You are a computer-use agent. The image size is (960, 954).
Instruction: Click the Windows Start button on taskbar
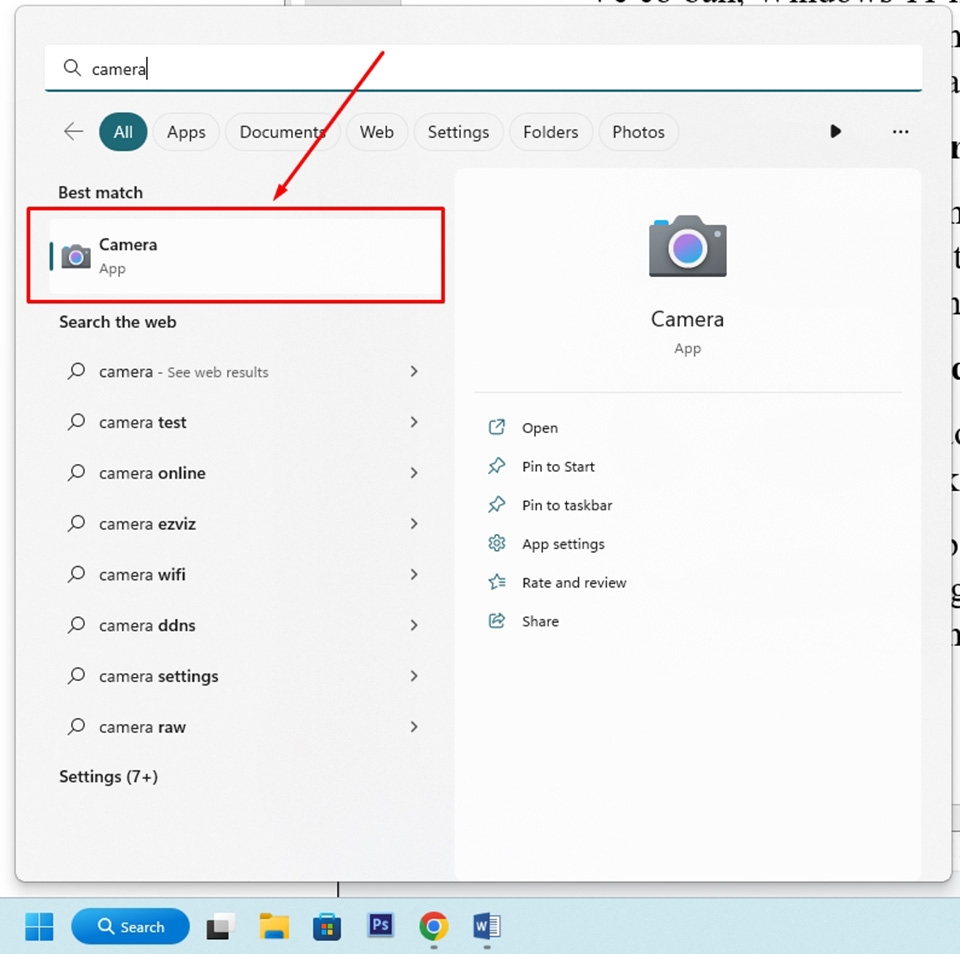tap(39, 926)
